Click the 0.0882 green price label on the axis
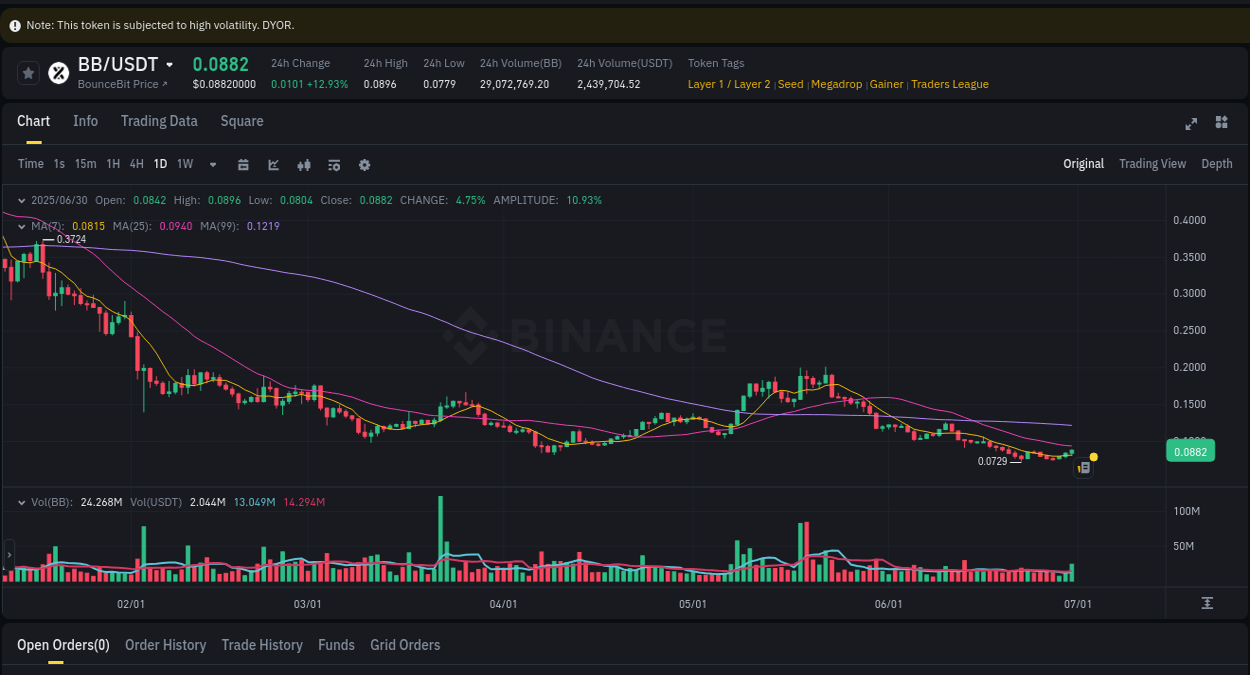Viewport: 1250px width, 675px height. click(1190, 451)
